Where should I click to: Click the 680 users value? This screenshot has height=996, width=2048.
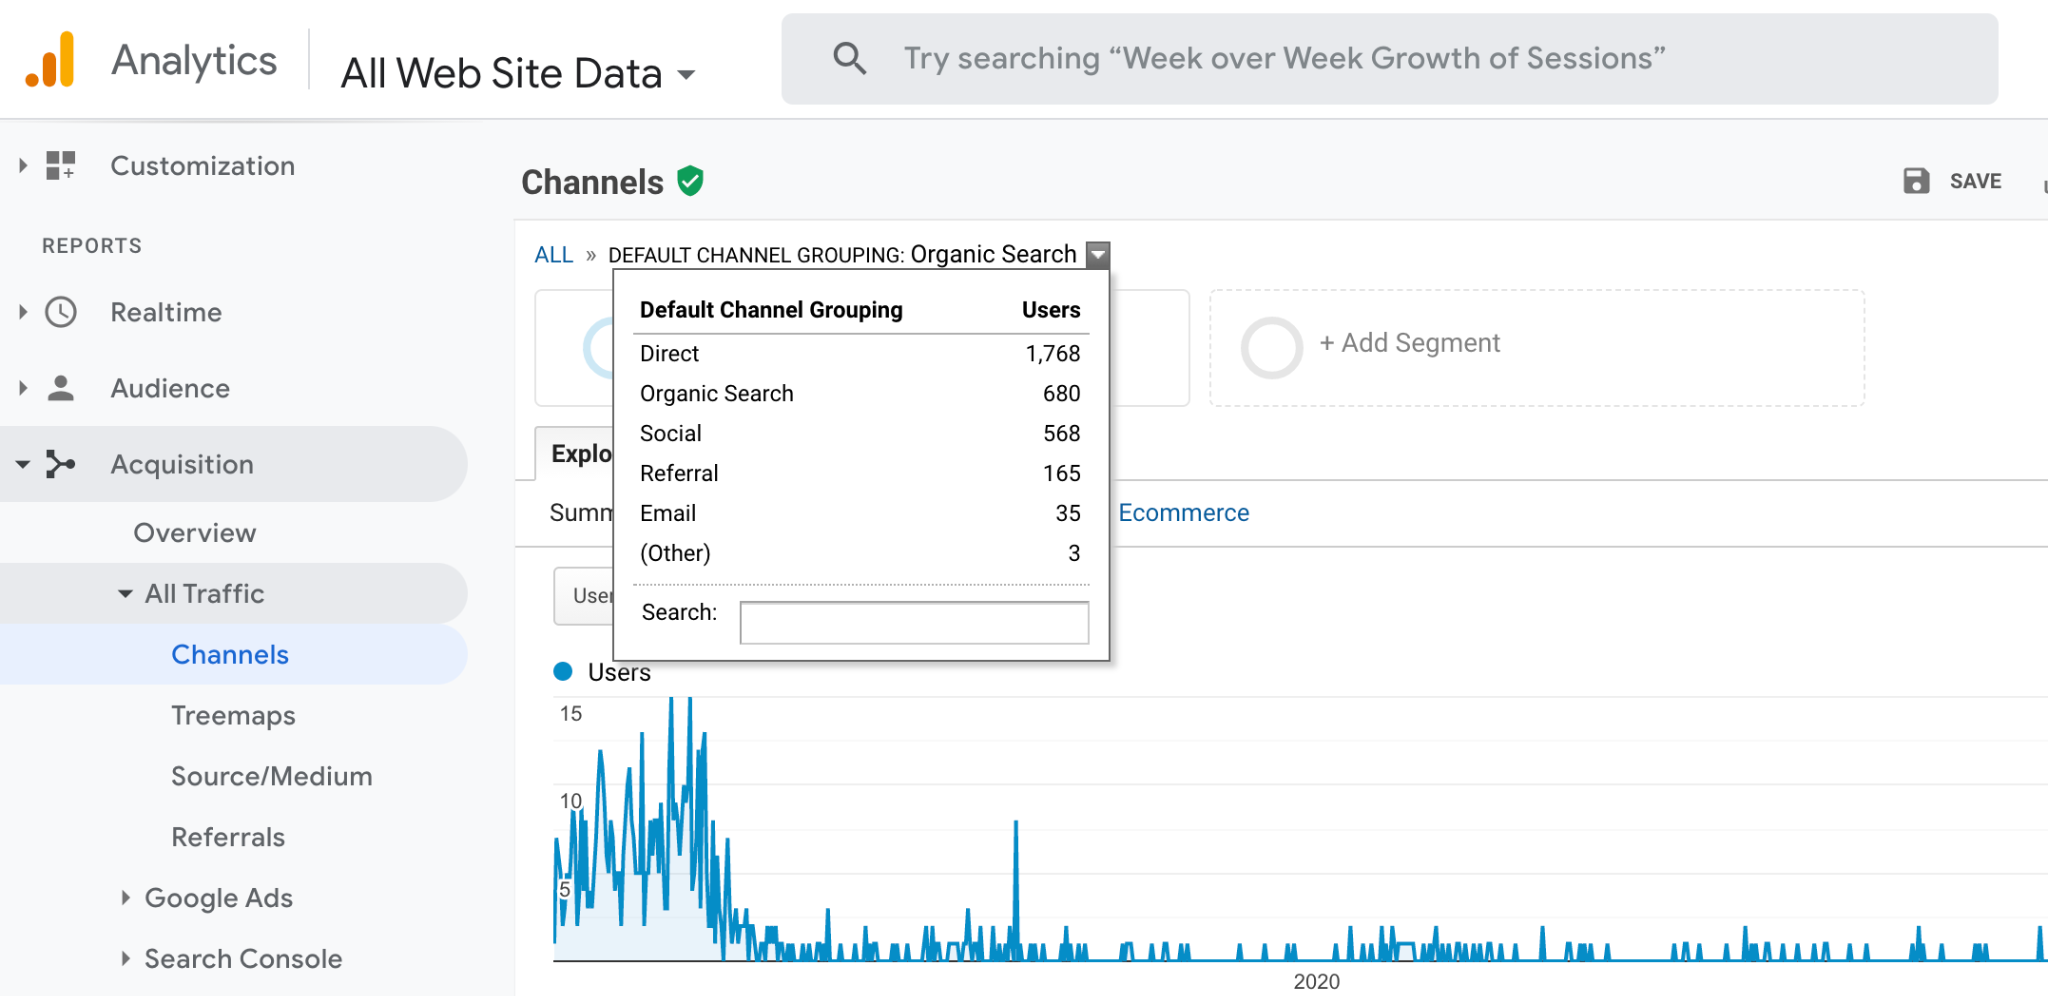[1061, 393]
